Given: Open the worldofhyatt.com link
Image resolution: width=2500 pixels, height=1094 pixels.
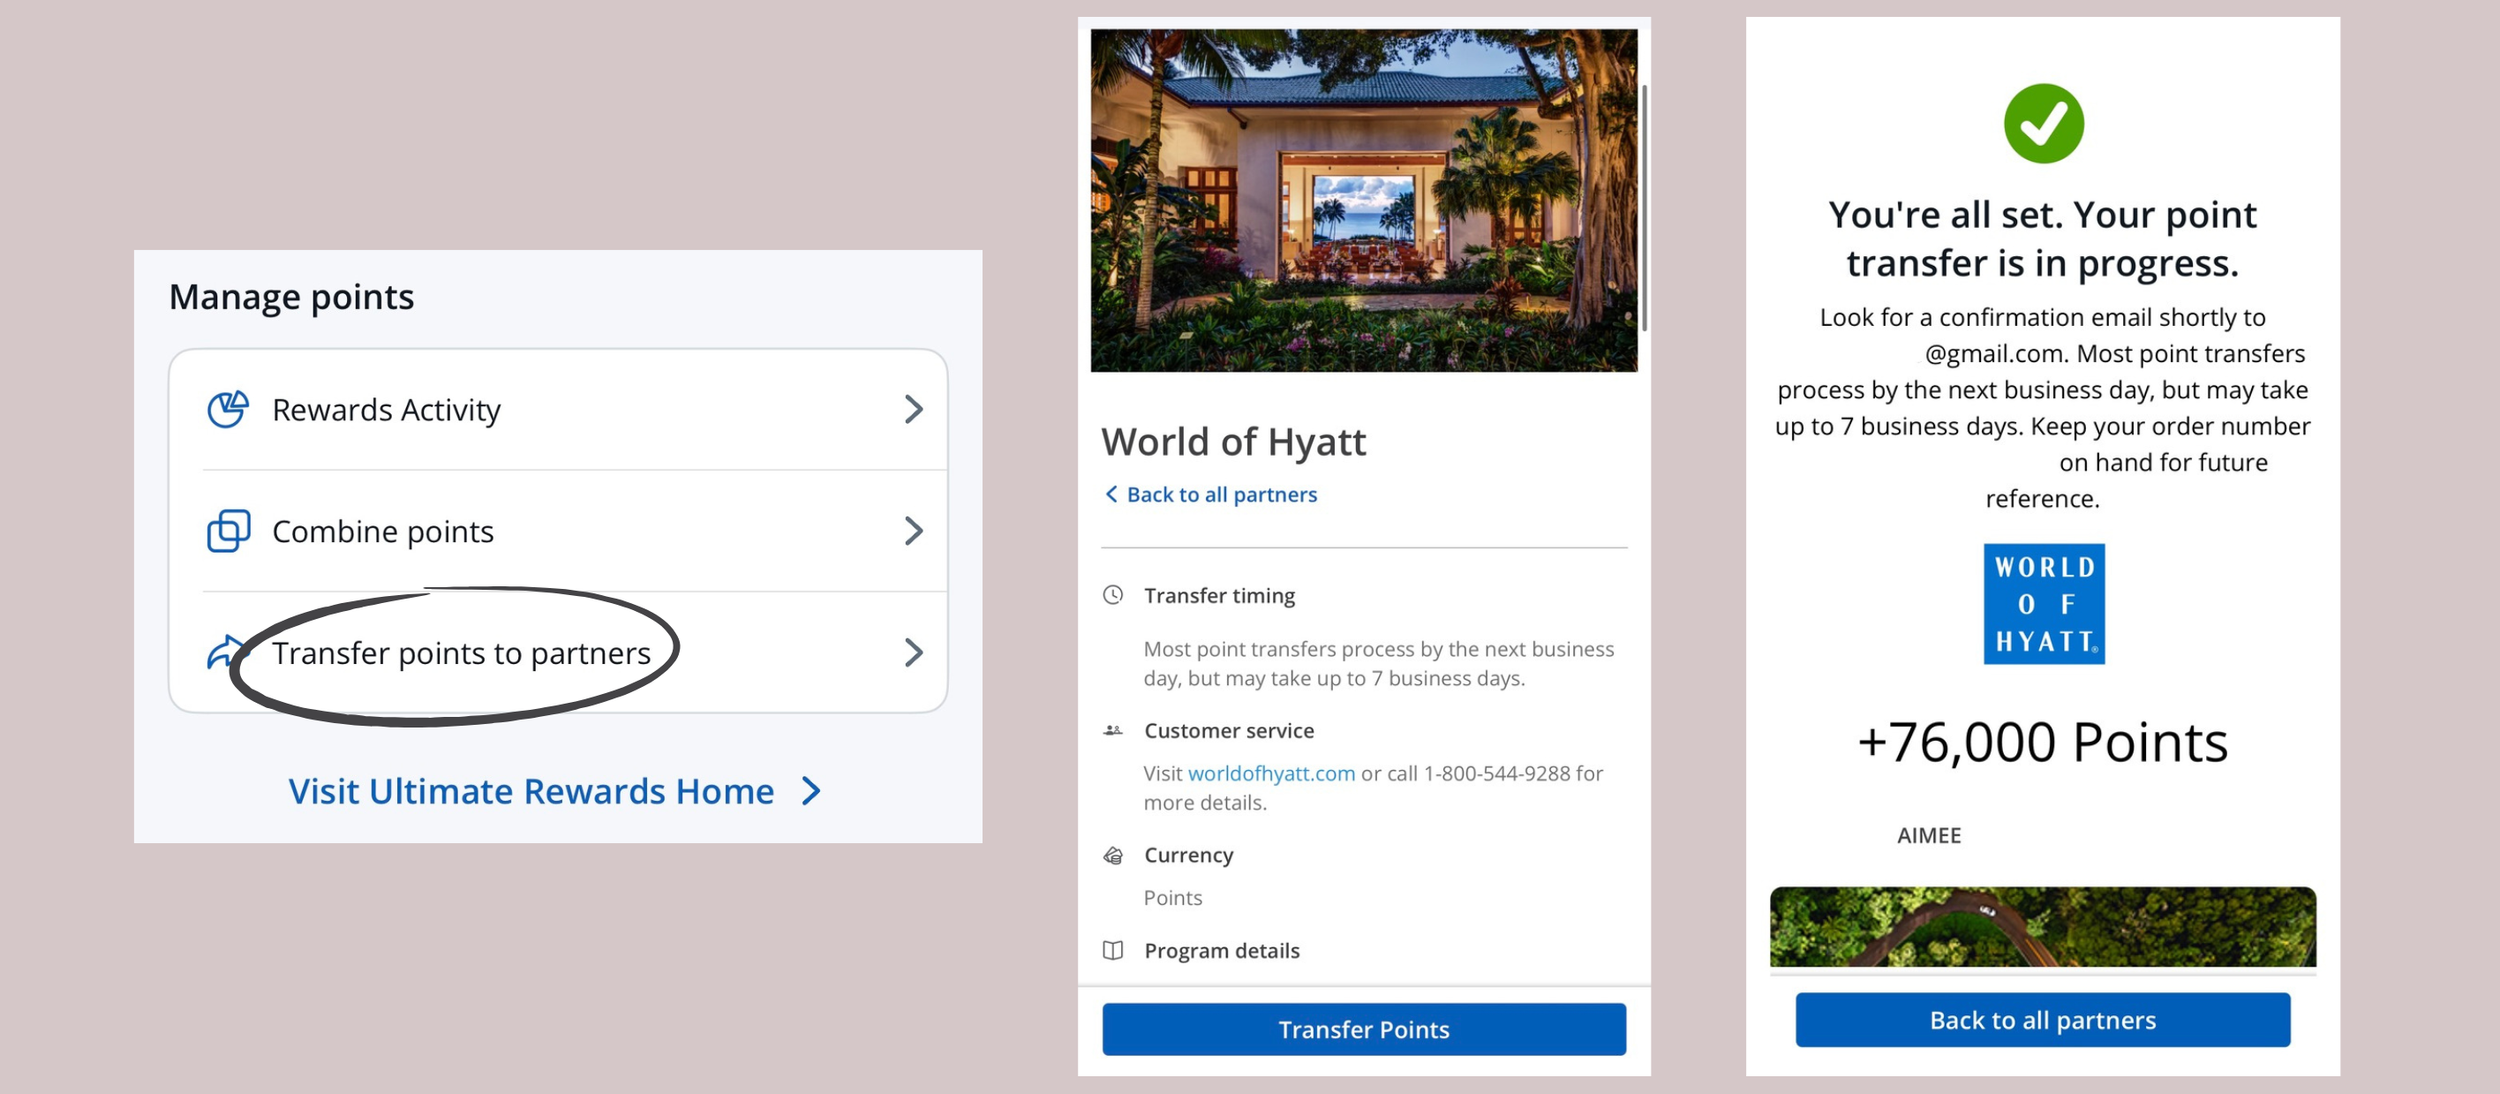Looking at the screenshot, I should click(x=1271, y=773).
